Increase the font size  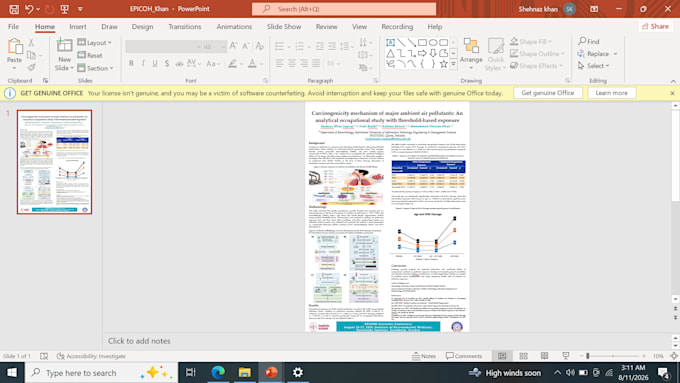(x=233, y=46)
